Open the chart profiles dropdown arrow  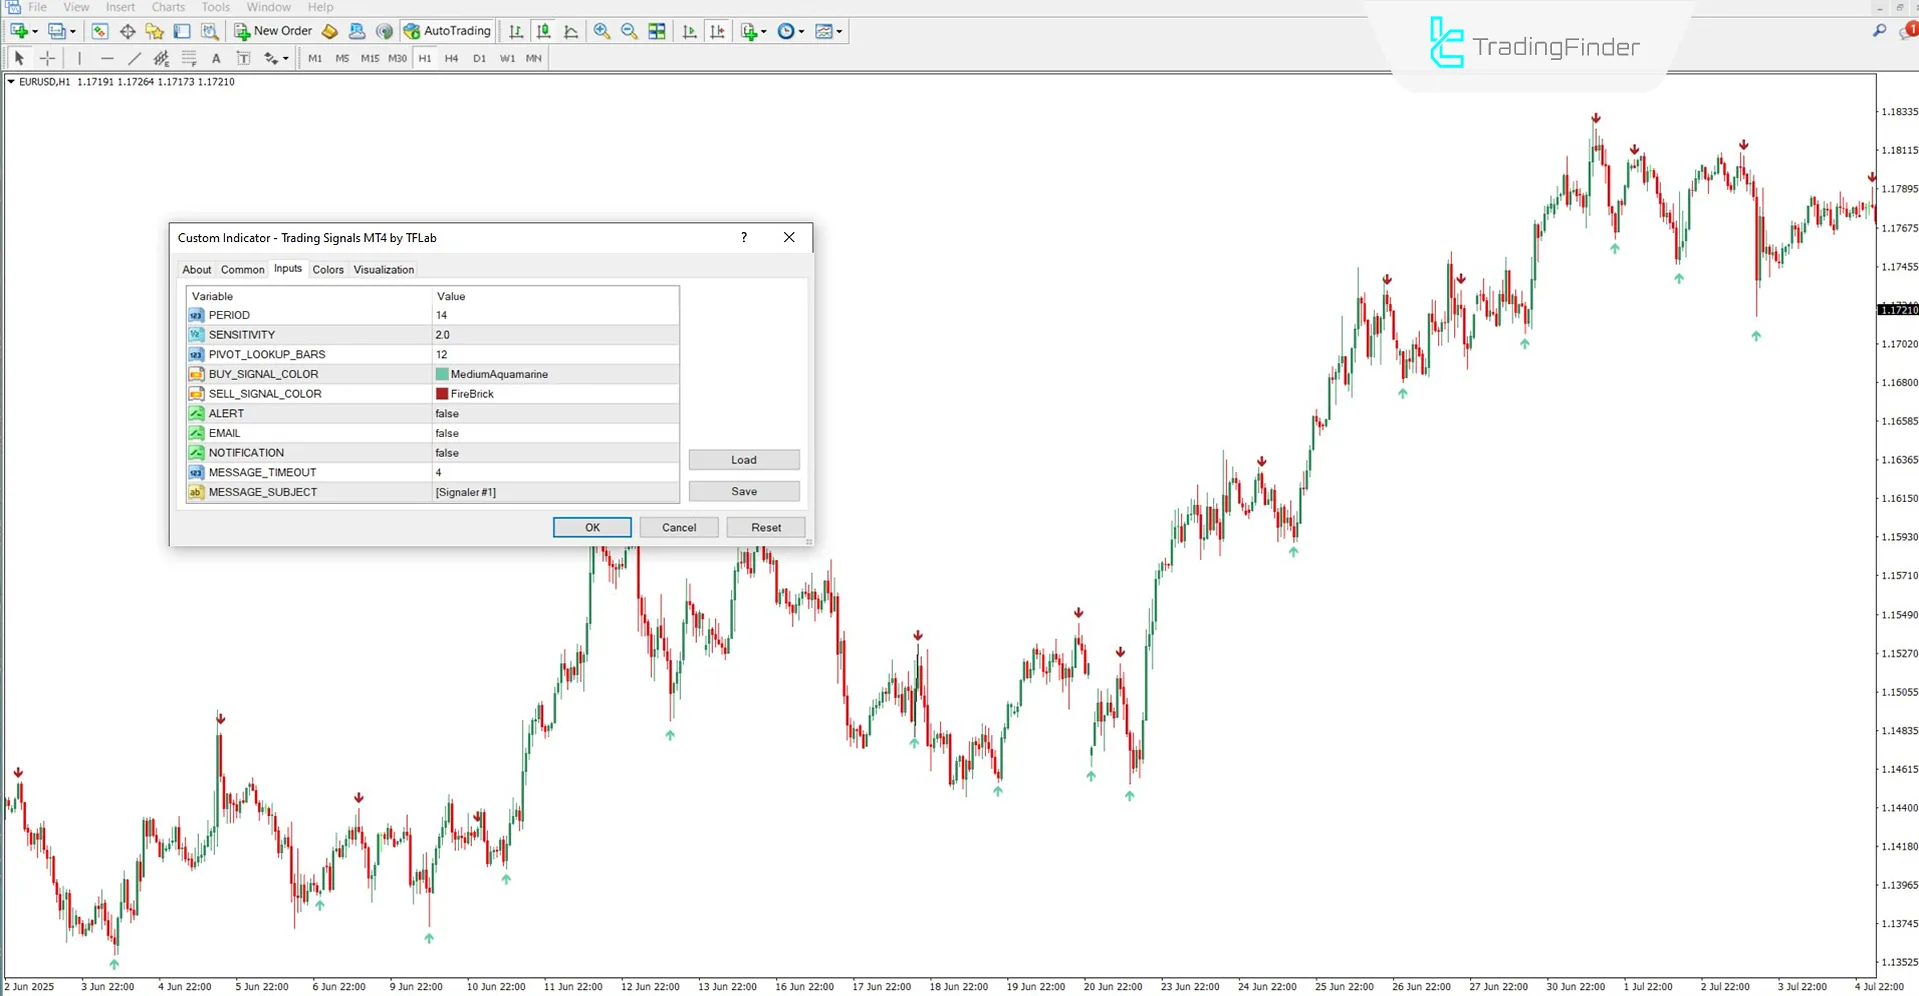click(71, 31)
